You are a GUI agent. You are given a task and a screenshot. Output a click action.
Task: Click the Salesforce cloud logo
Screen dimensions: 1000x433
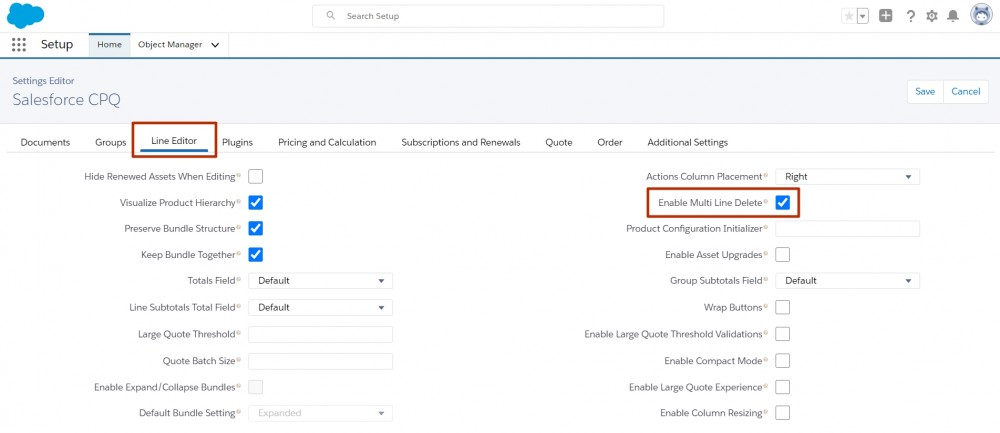26,15
